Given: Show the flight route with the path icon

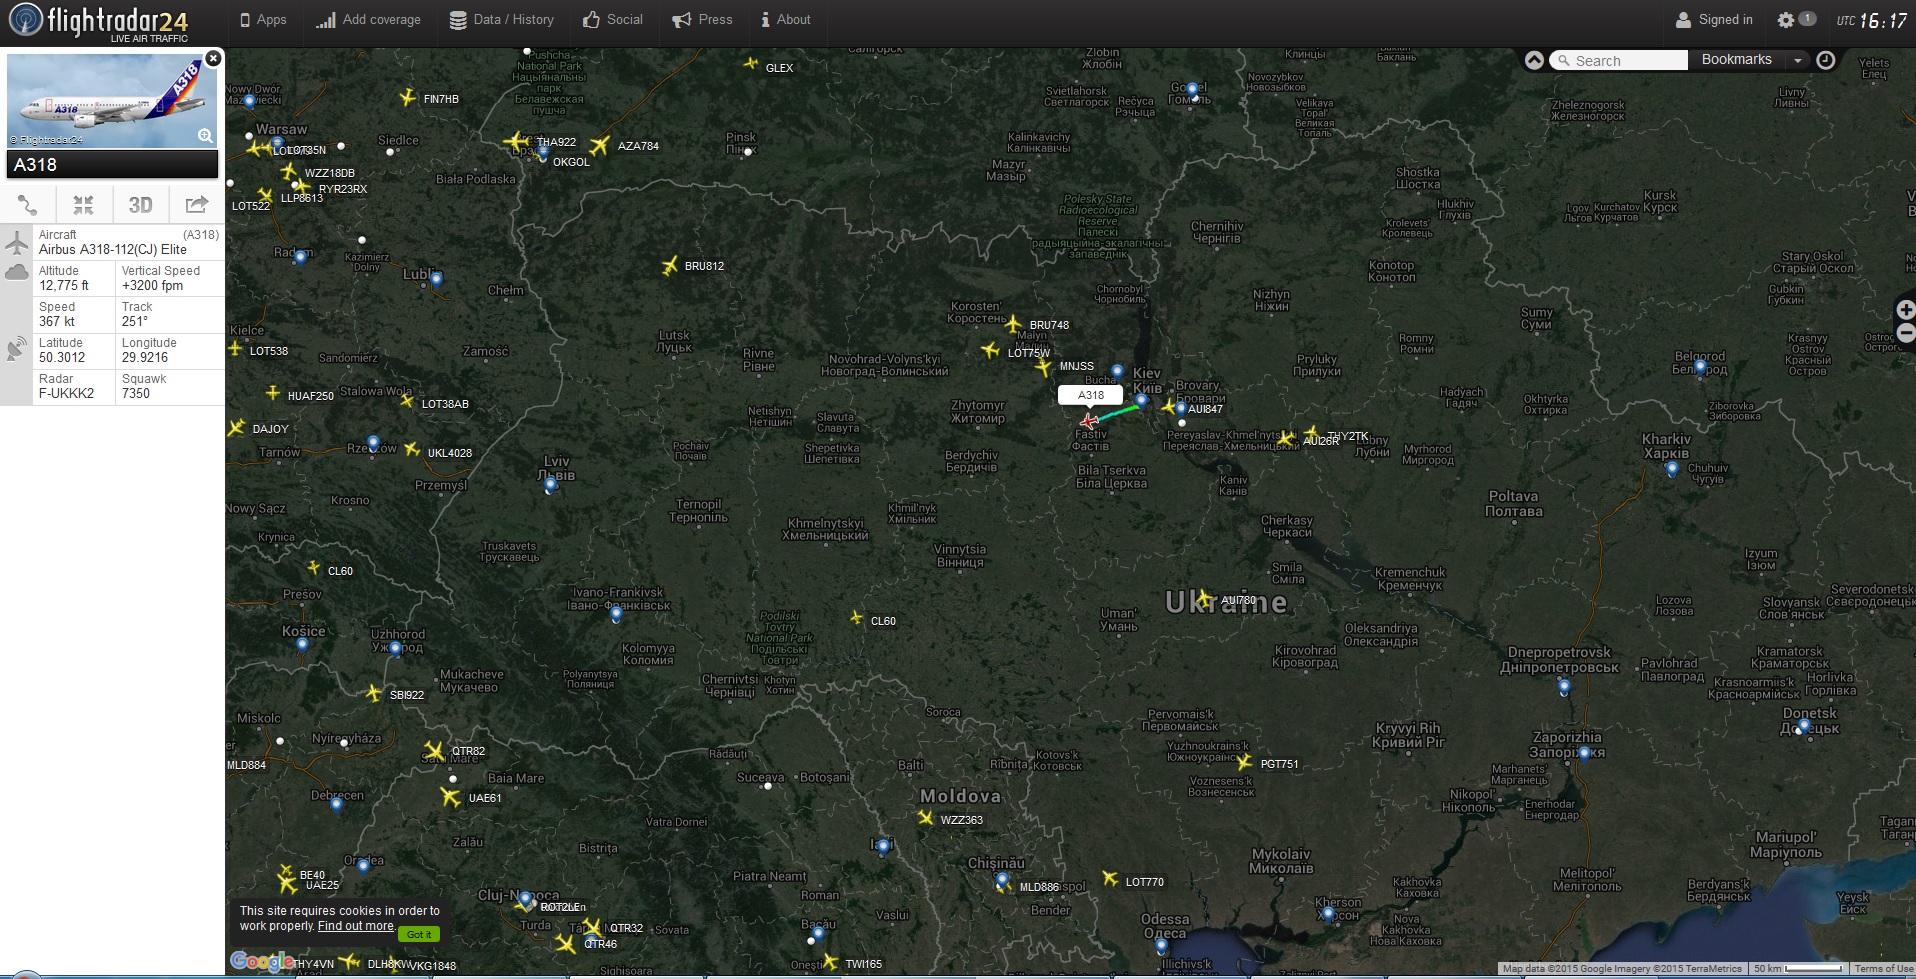Looking at the screenshot, I should [x=28, y=205].
